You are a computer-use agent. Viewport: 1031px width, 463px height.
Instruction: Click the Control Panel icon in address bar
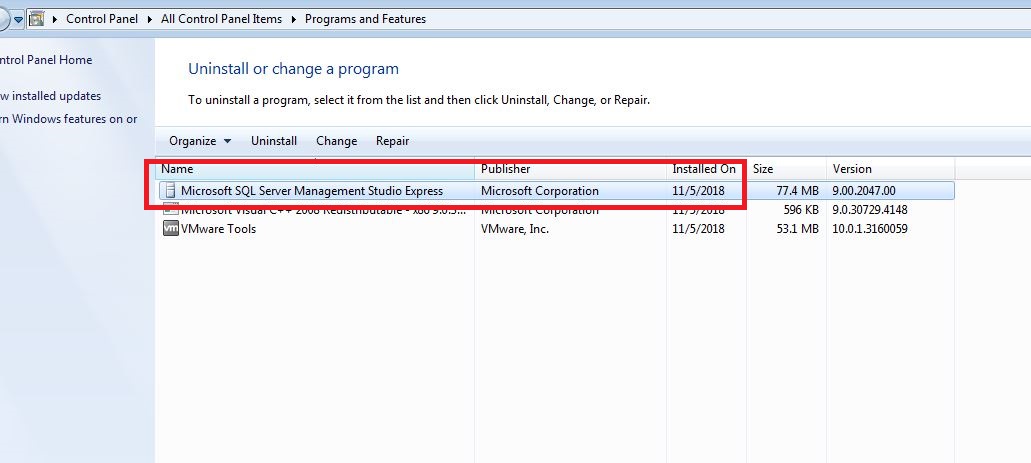pyautogui.click(x=37, y=18)
